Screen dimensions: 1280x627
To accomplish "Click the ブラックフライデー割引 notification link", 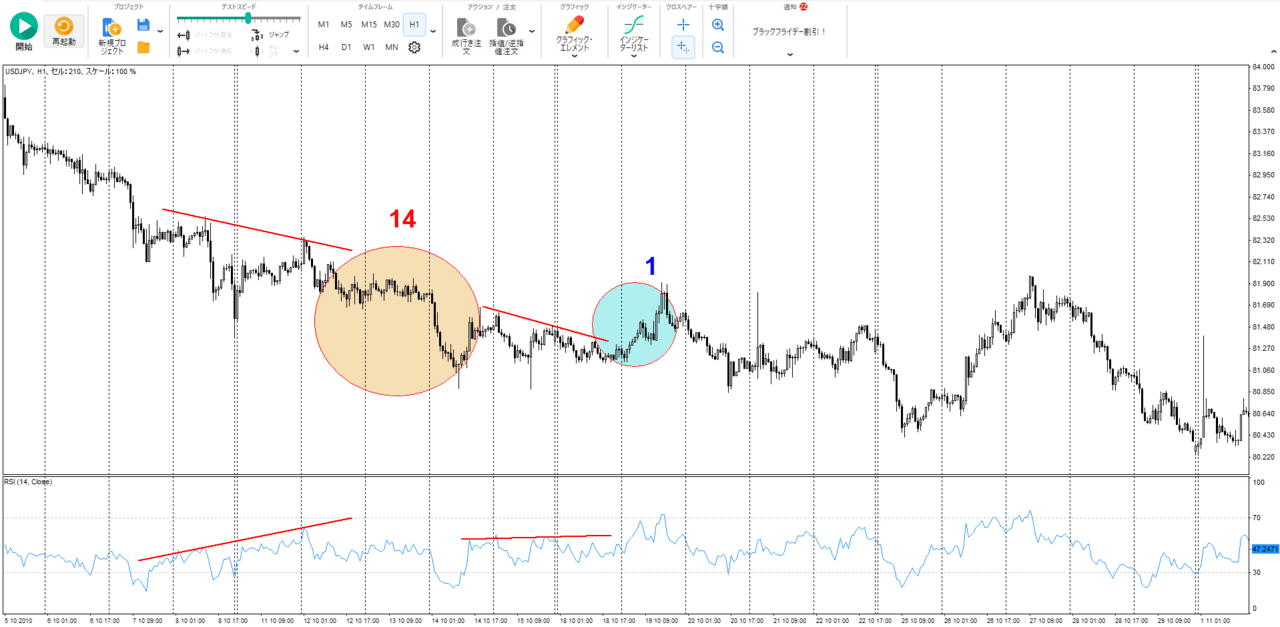I will [789, 31].
